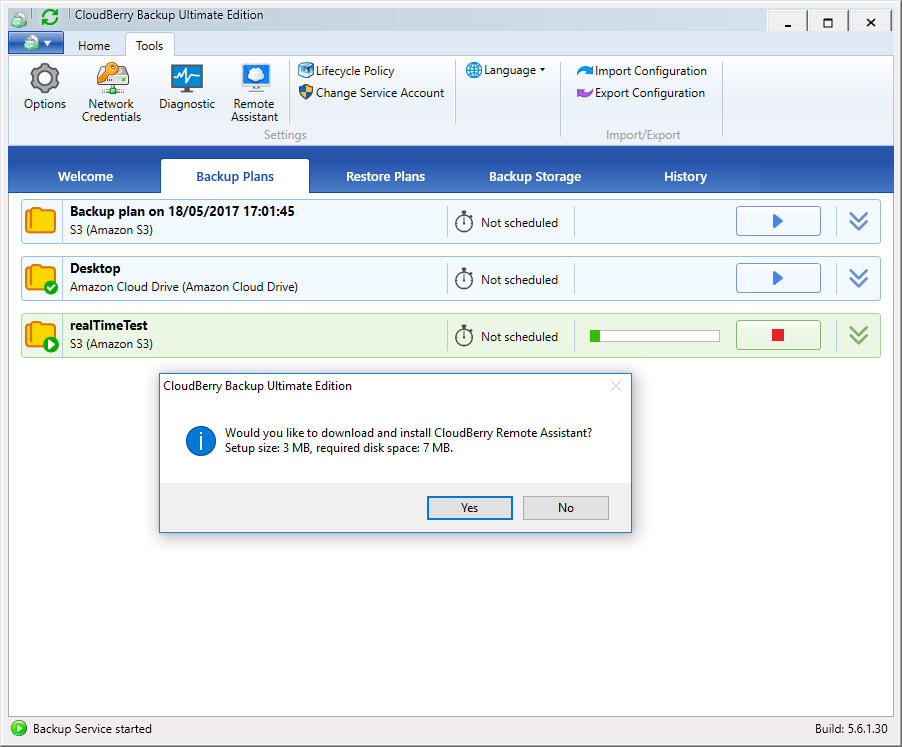
Task: Switch to the Home ribbon tab
Action: pyautogui.click(x=94, y=45)
